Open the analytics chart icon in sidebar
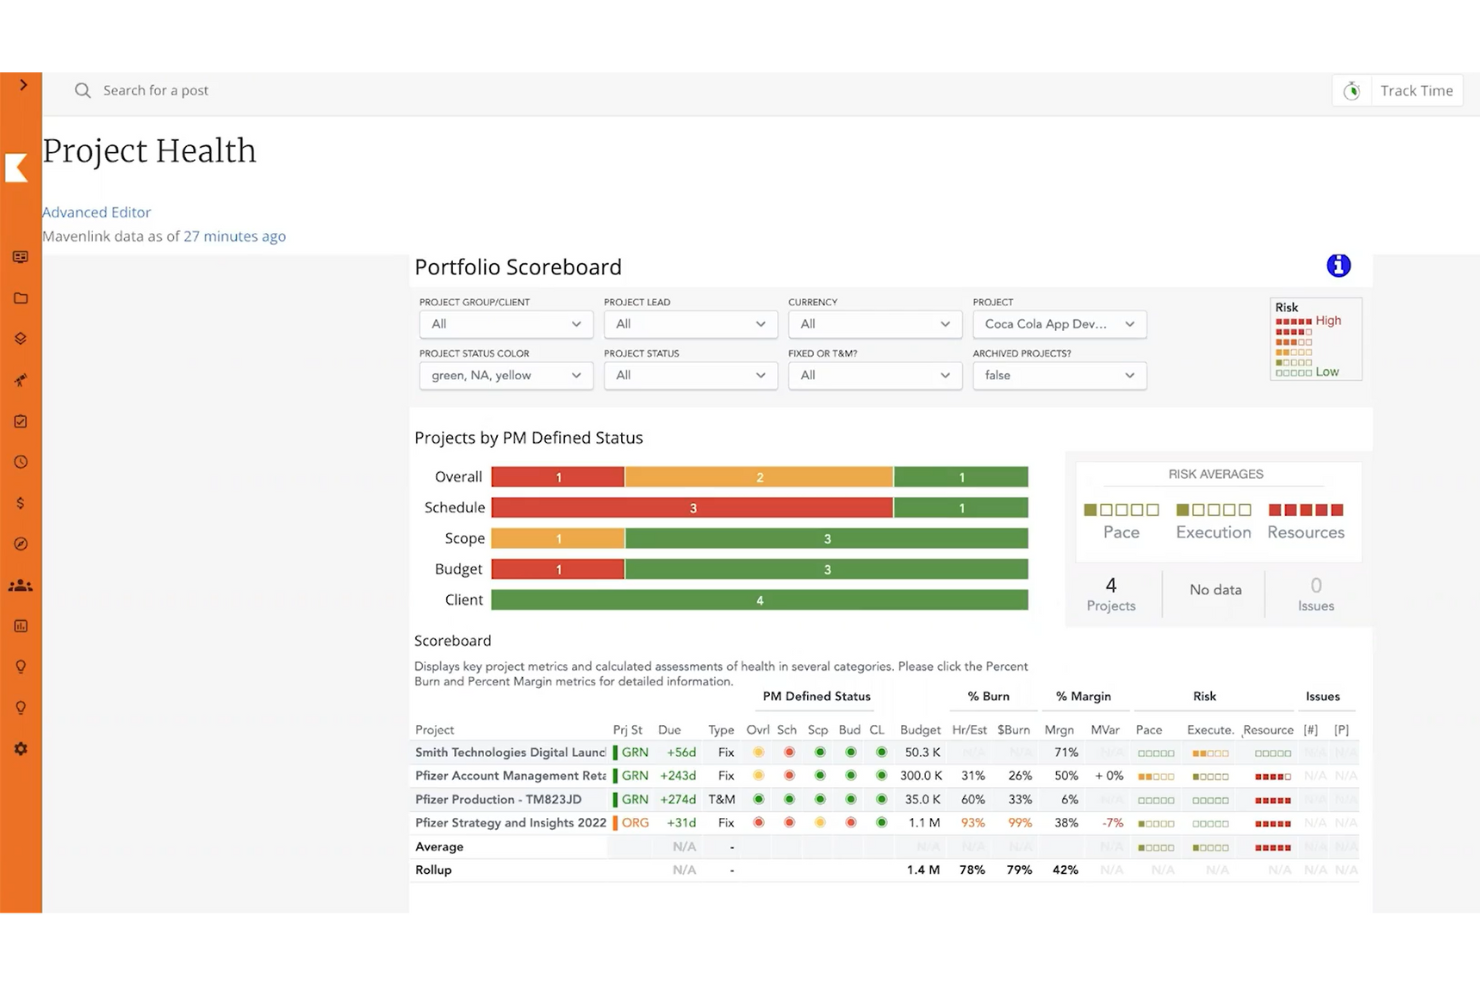This screenshot has height=987, width=1480. pos(20,626)
